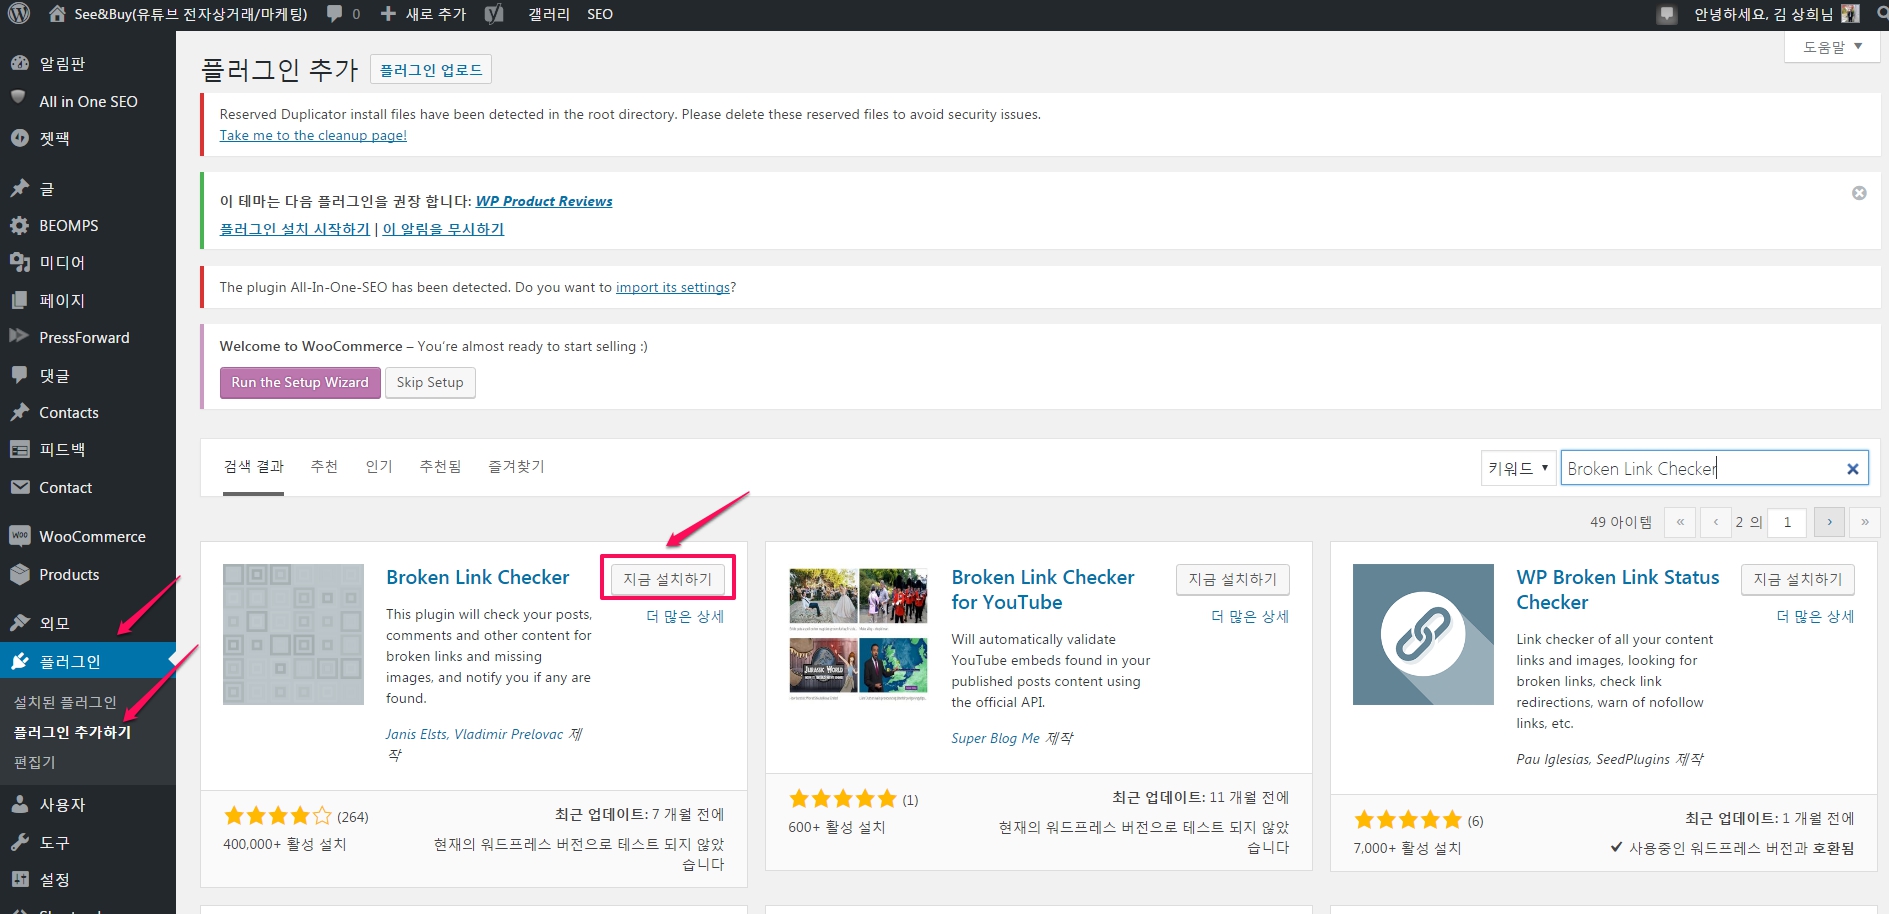
Task: Click the WP Broken Link Status Checker thumbnail
Action: coord(1422,634)
